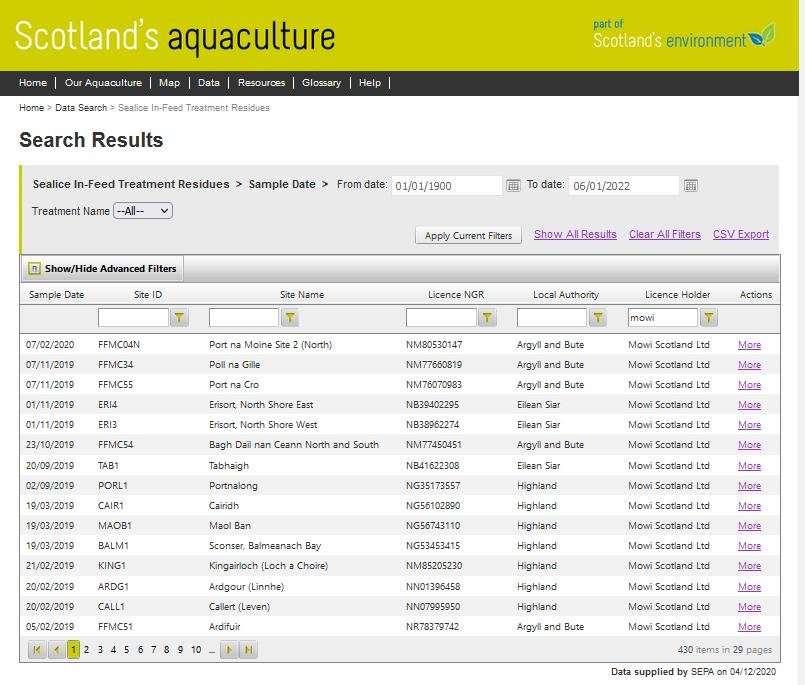This screenshot has height=685, width=805.
Task: Click the Site ID filter funnel icon
Action: pos(179,318)
